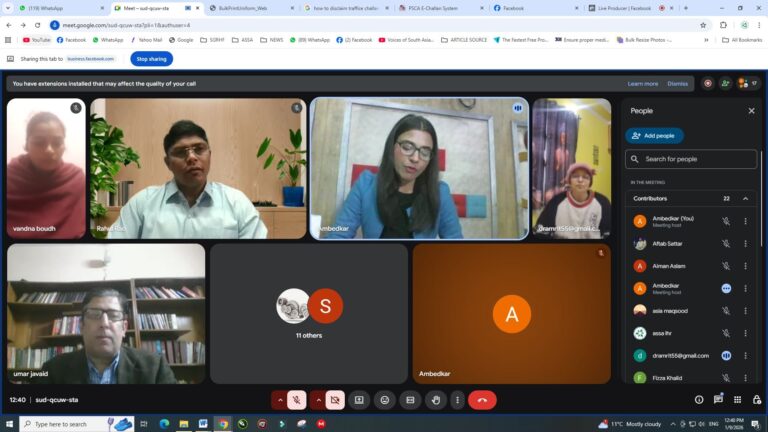Toggle the camera on/off button
Screen dimensions: 768x432
[335, 400]
